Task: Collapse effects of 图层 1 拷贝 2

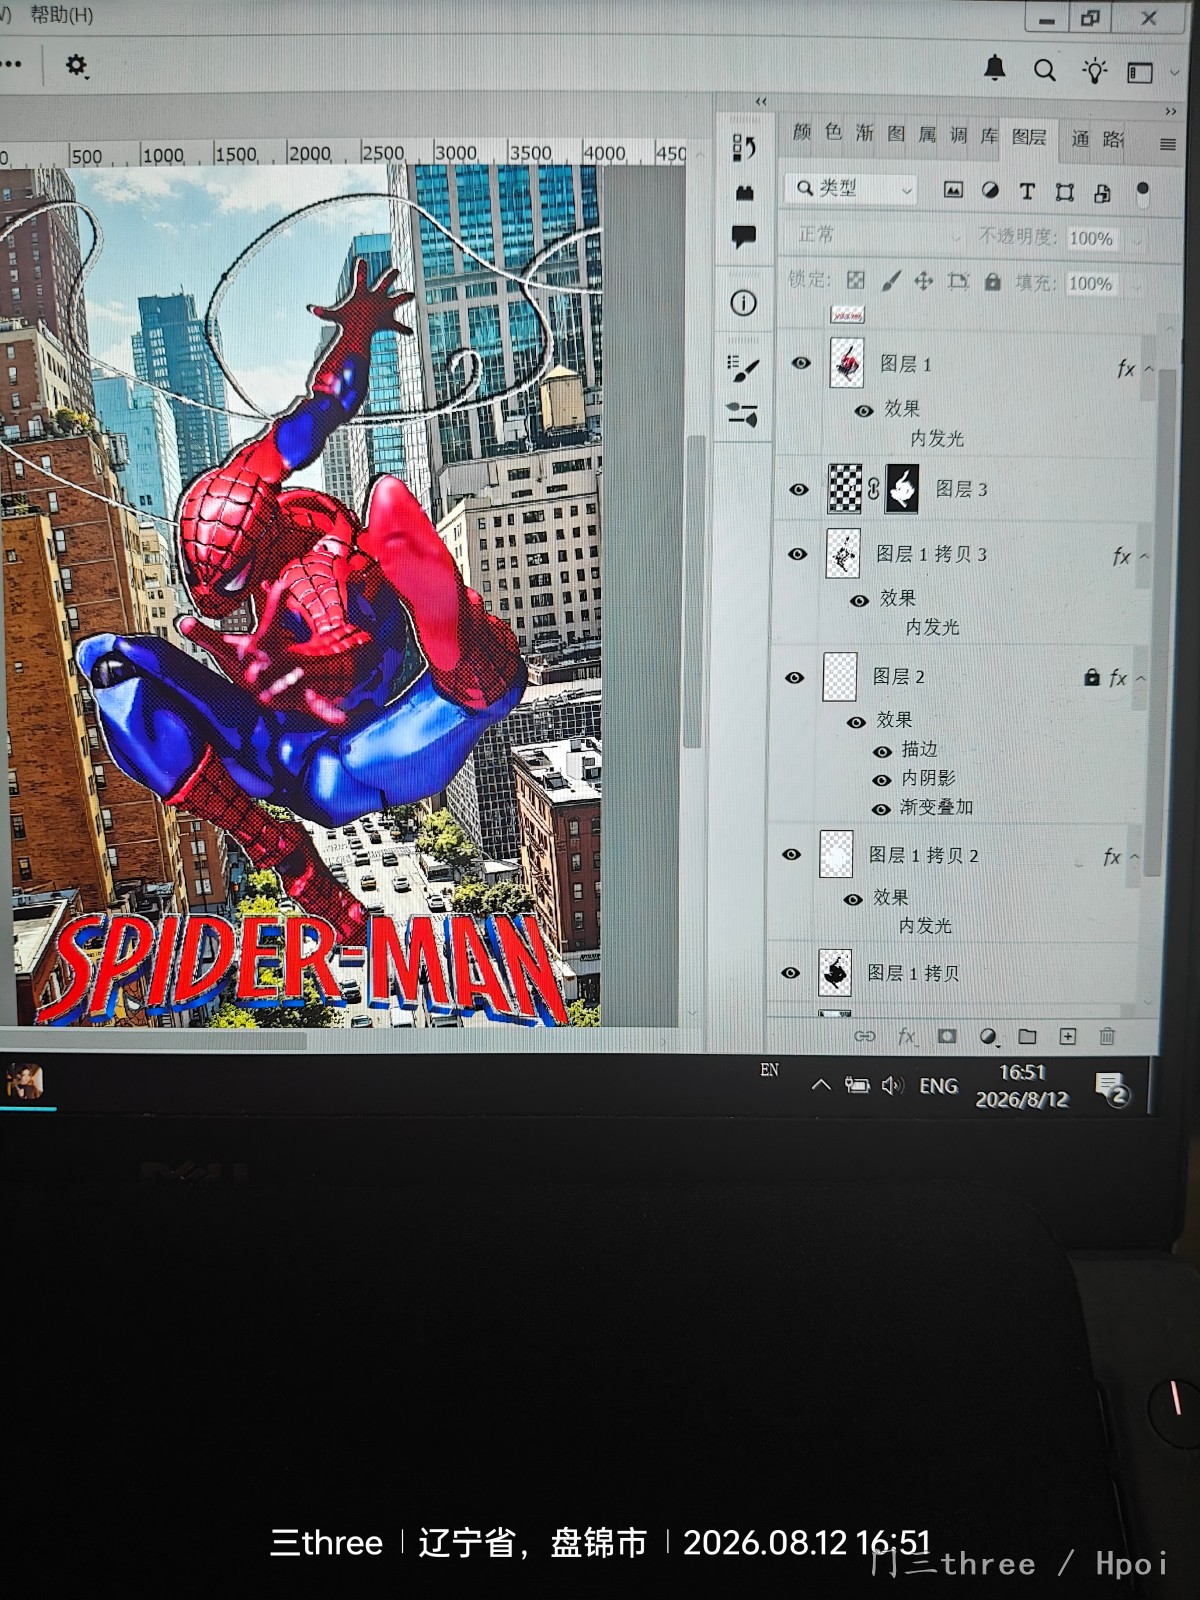Action: [x=1134, y=857]
